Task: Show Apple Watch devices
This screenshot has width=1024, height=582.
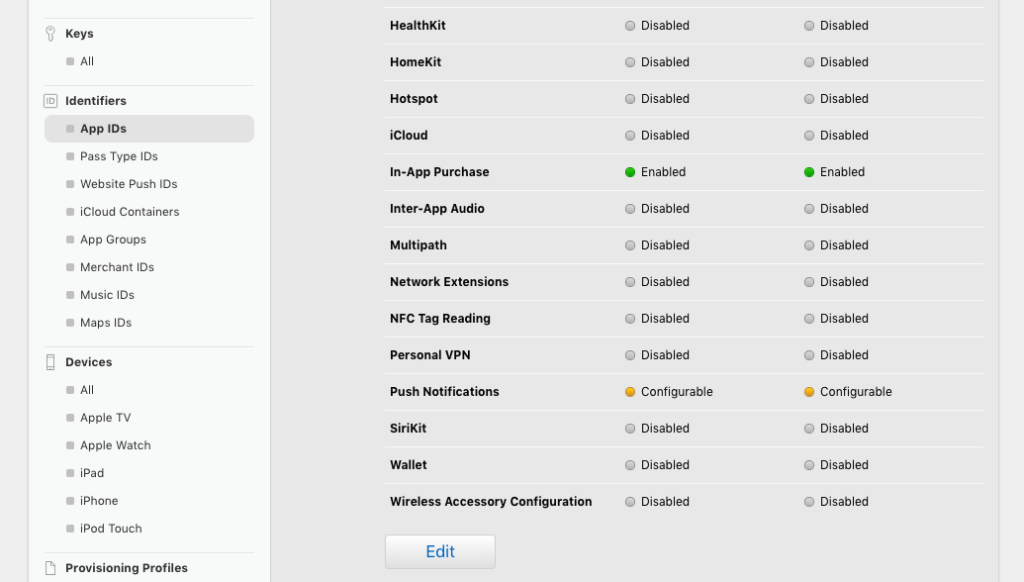Action: (x=115, y=446)
